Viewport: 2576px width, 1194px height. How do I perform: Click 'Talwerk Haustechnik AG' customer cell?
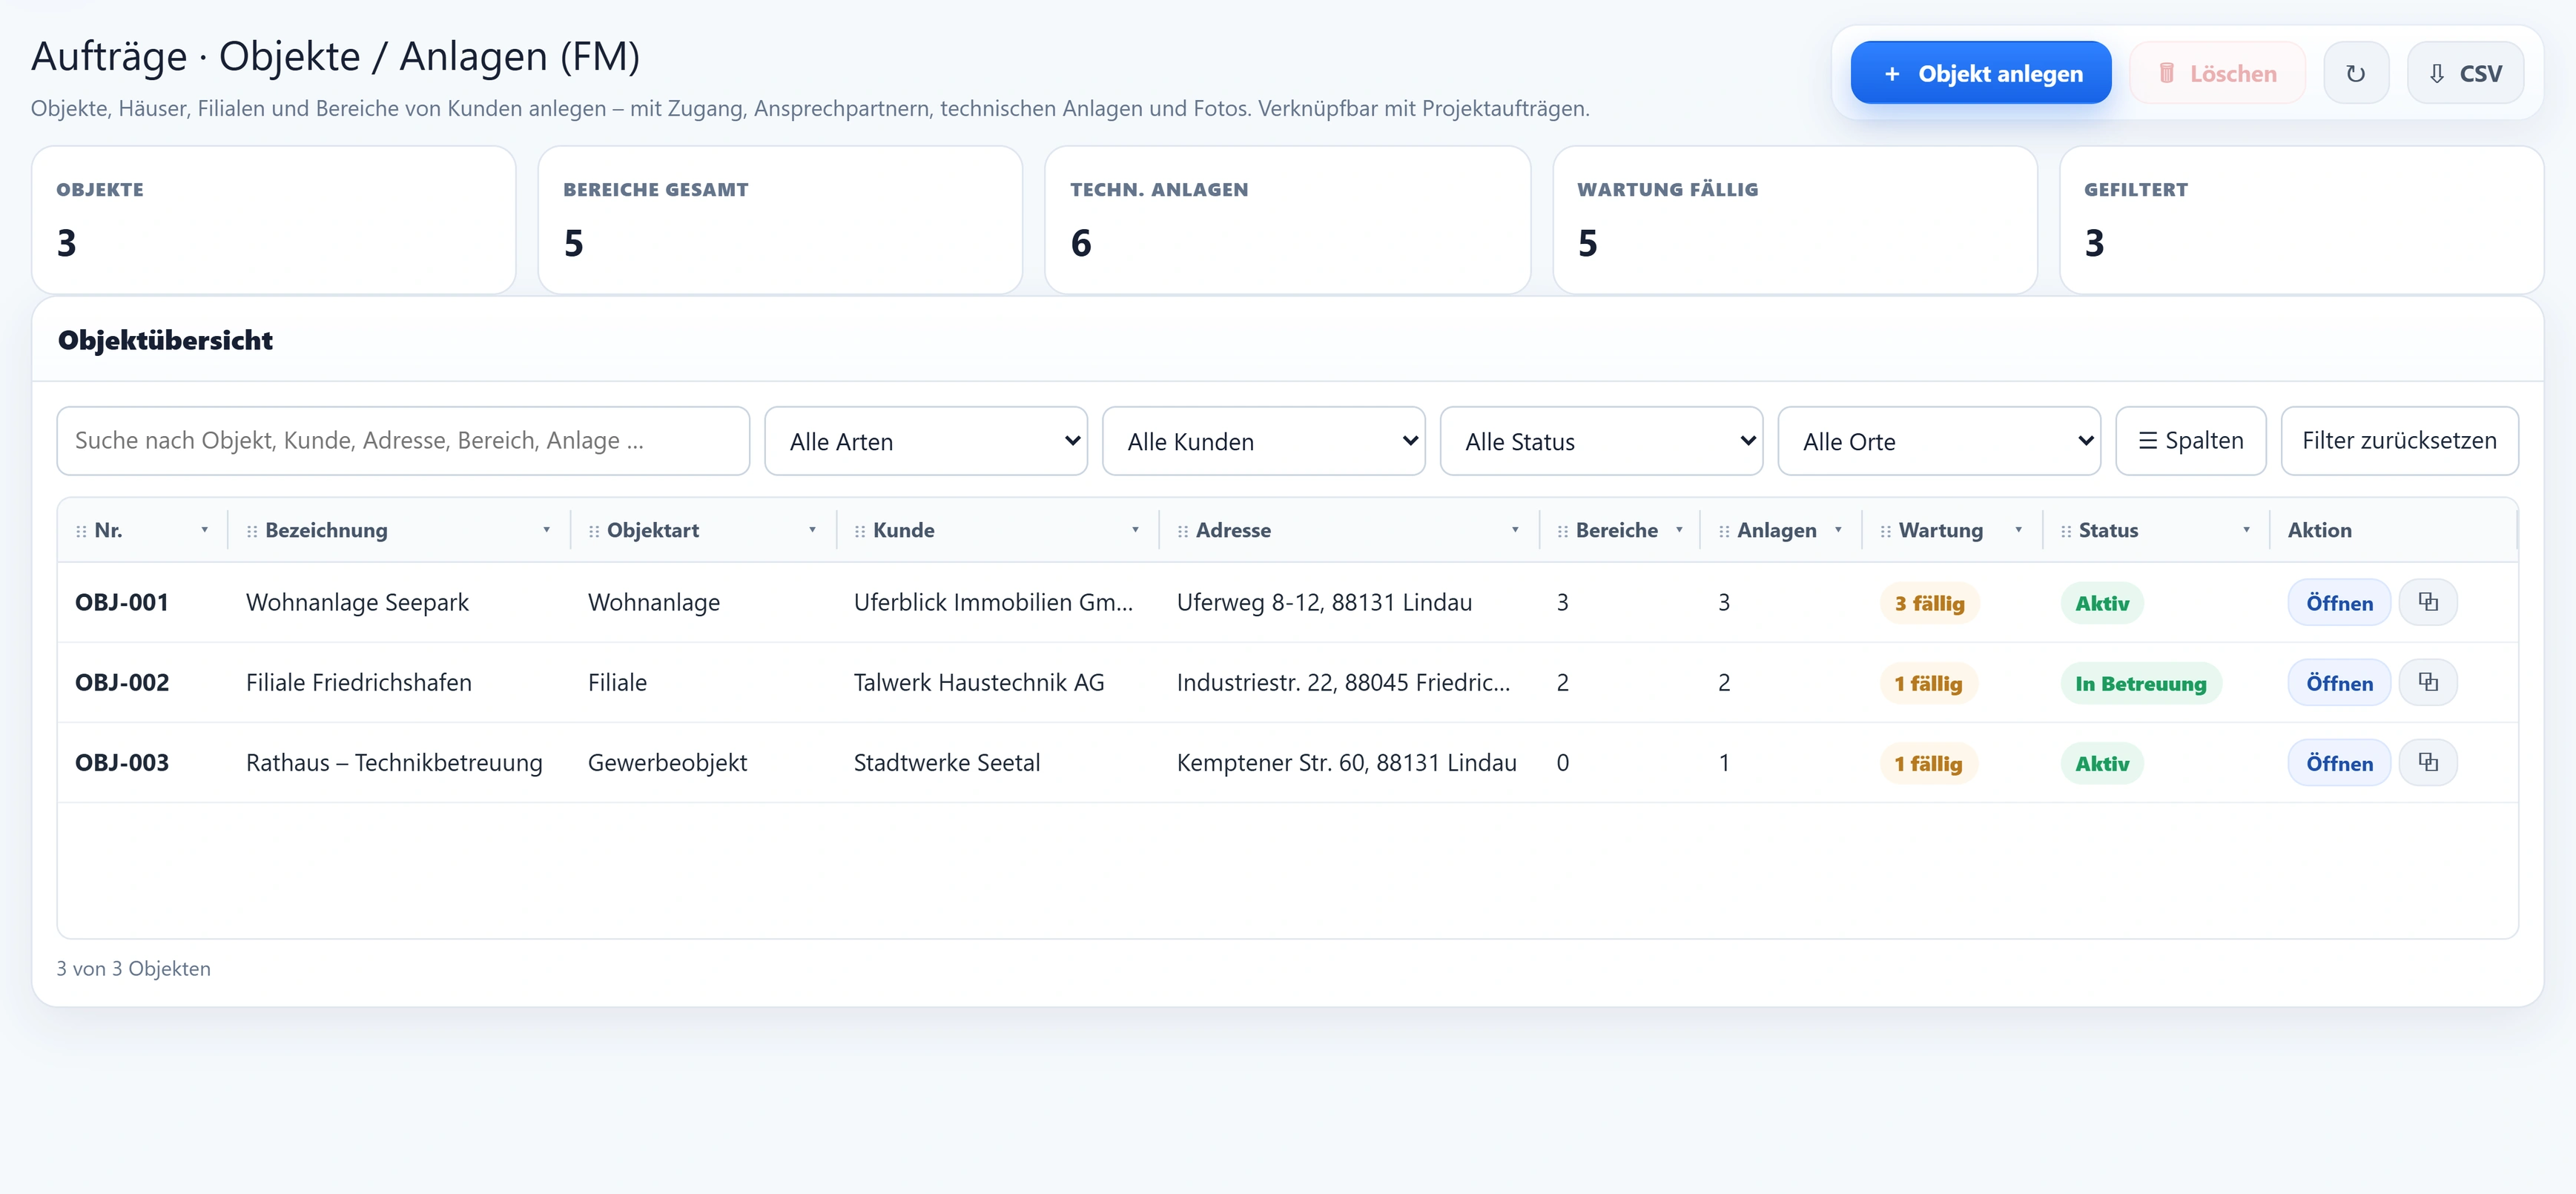click(x=979, y=682)
